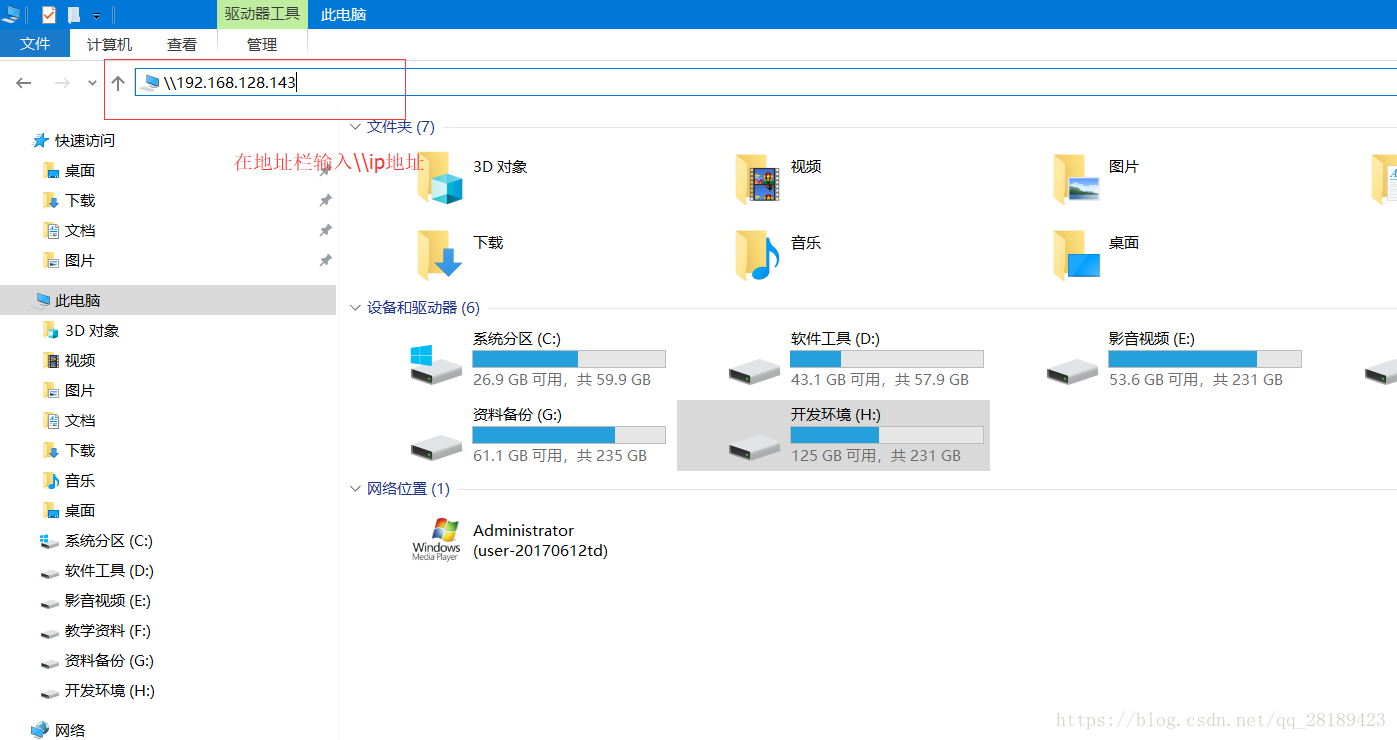Click '61.1 GB 可用，共 235 GB' text

tap(560, 456)
